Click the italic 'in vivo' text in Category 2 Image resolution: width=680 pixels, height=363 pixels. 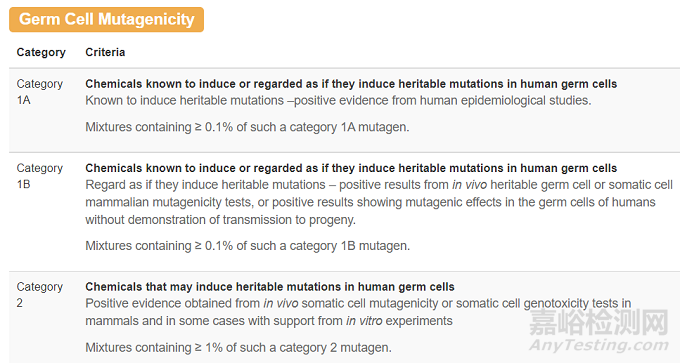click(x=281, y=303)
